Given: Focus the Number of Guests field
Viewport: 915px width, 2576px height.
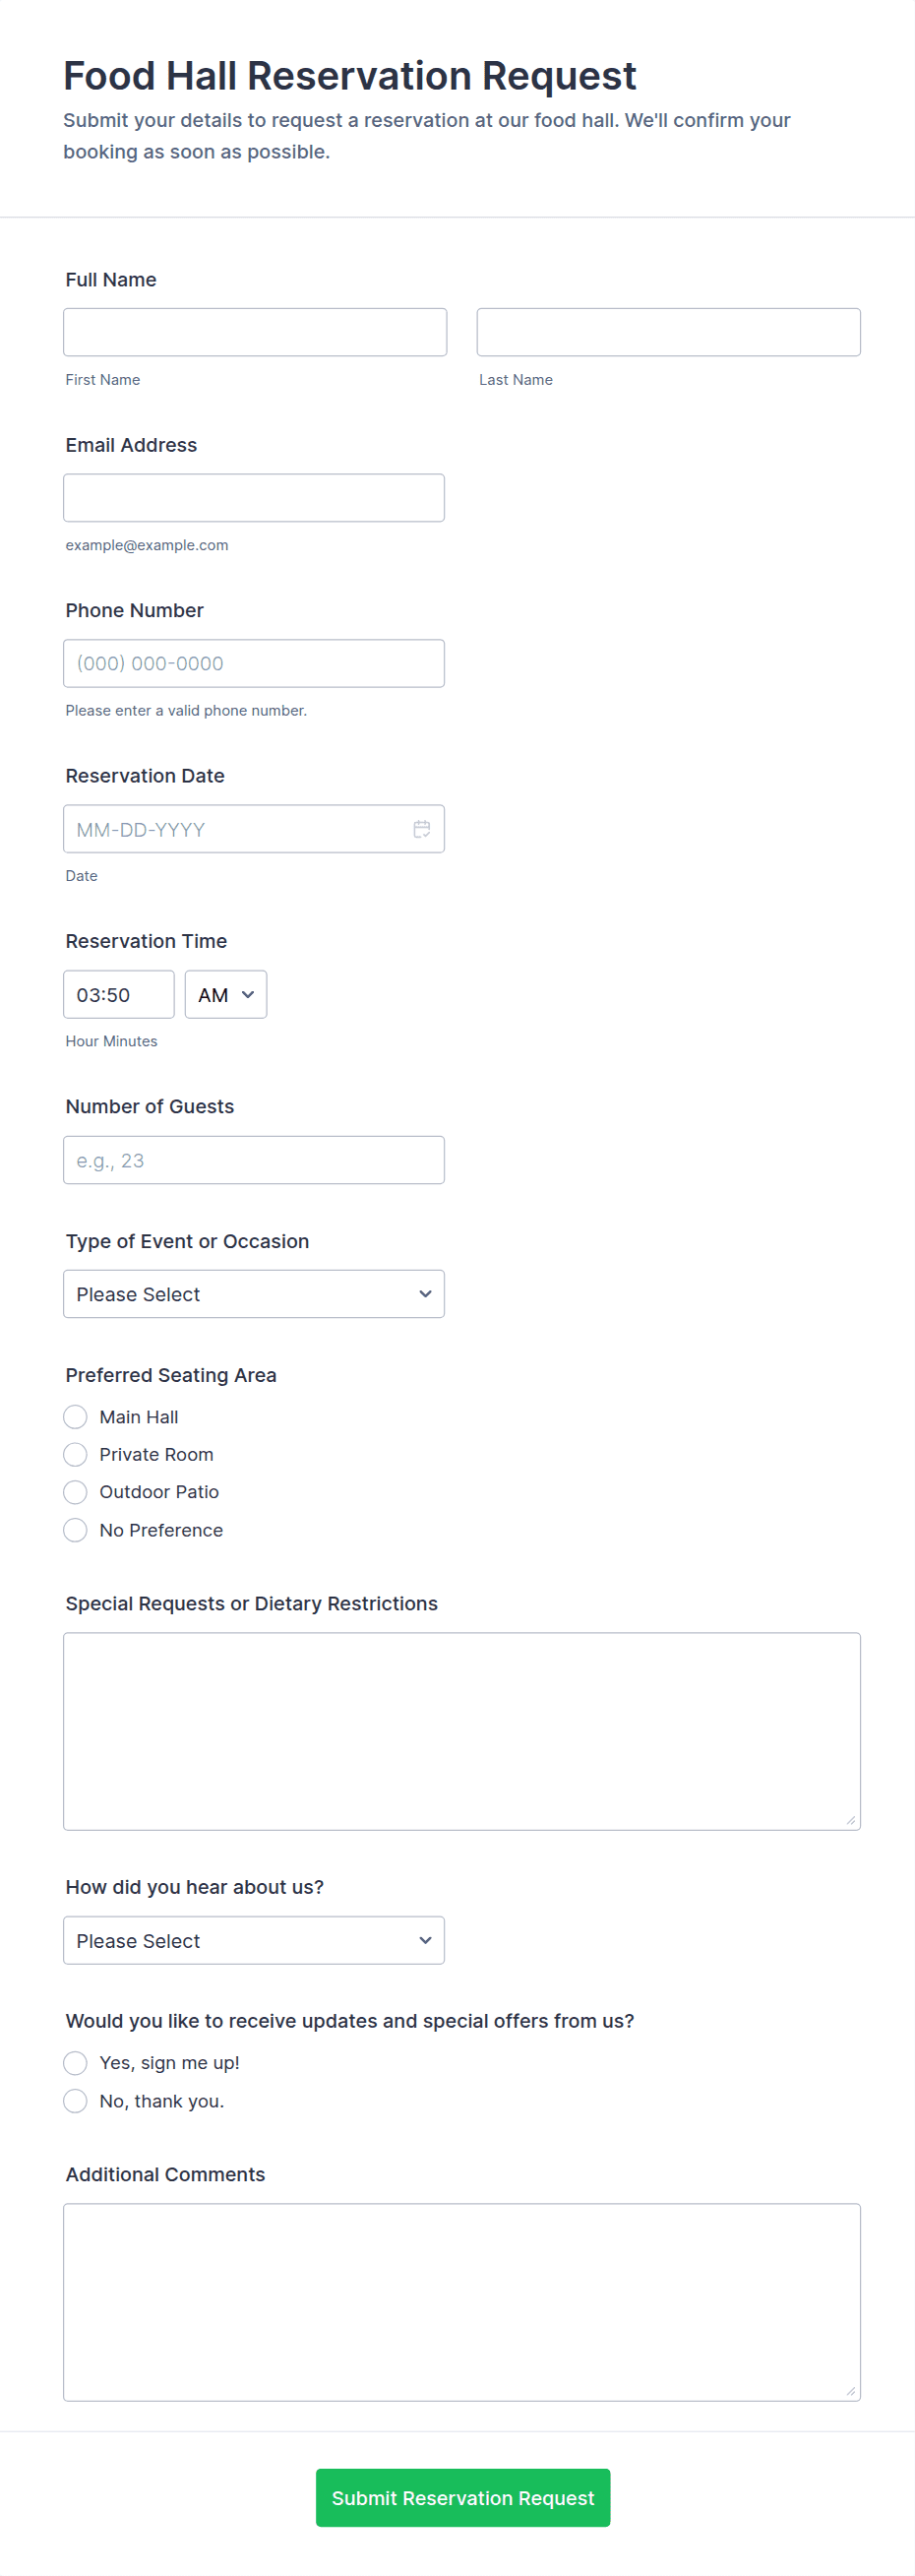Looking at the screenshot, I should [x=254, y=1160].
